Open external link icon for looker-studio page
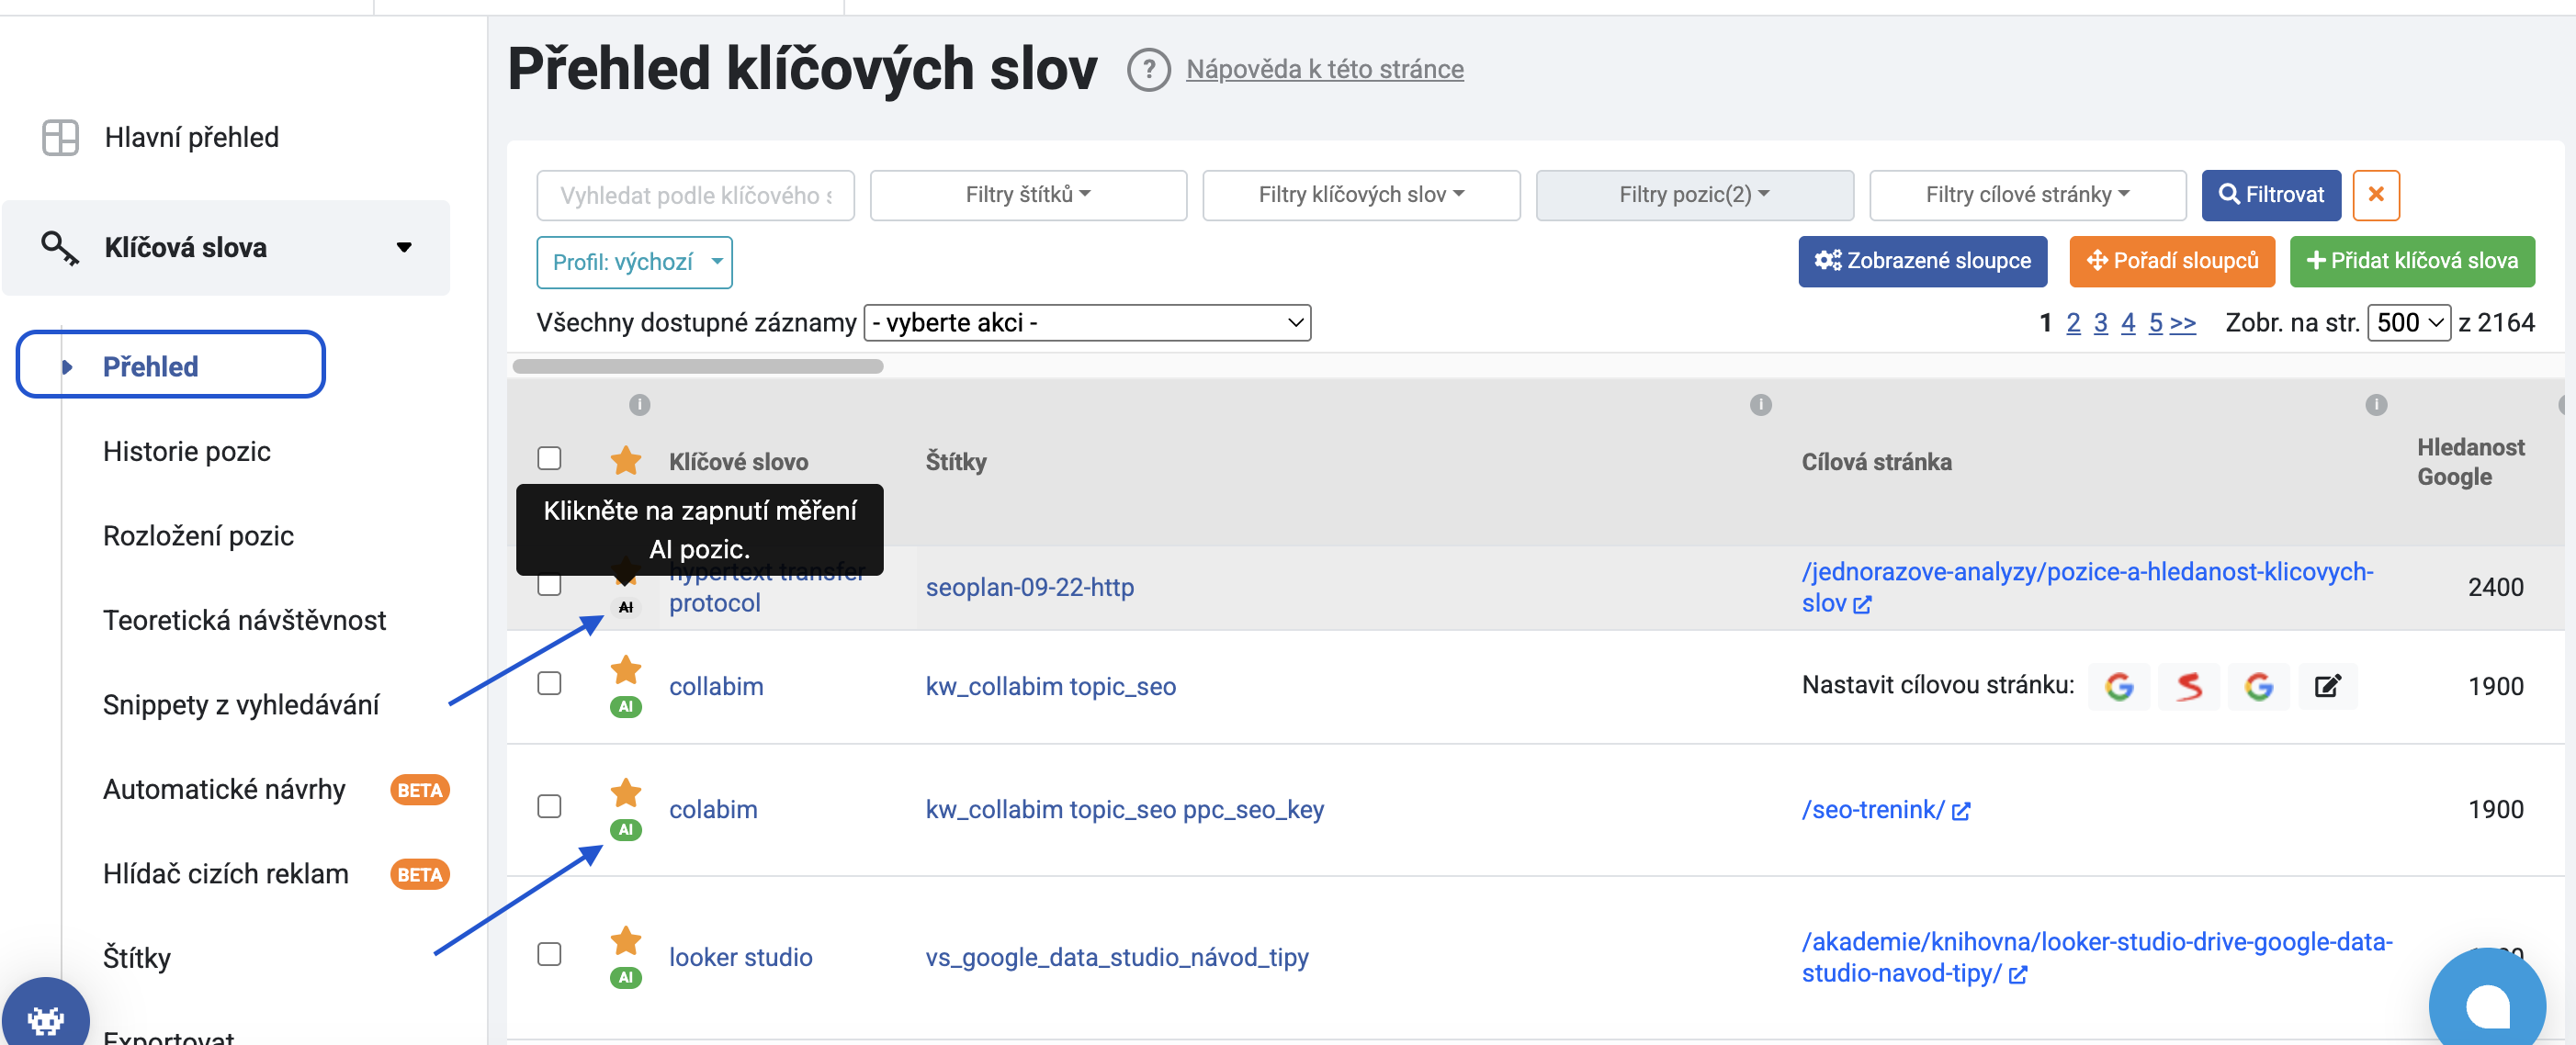The height and width of the screenshot is (1045, 2576). pyautogui.click(x=2018, y=974)
